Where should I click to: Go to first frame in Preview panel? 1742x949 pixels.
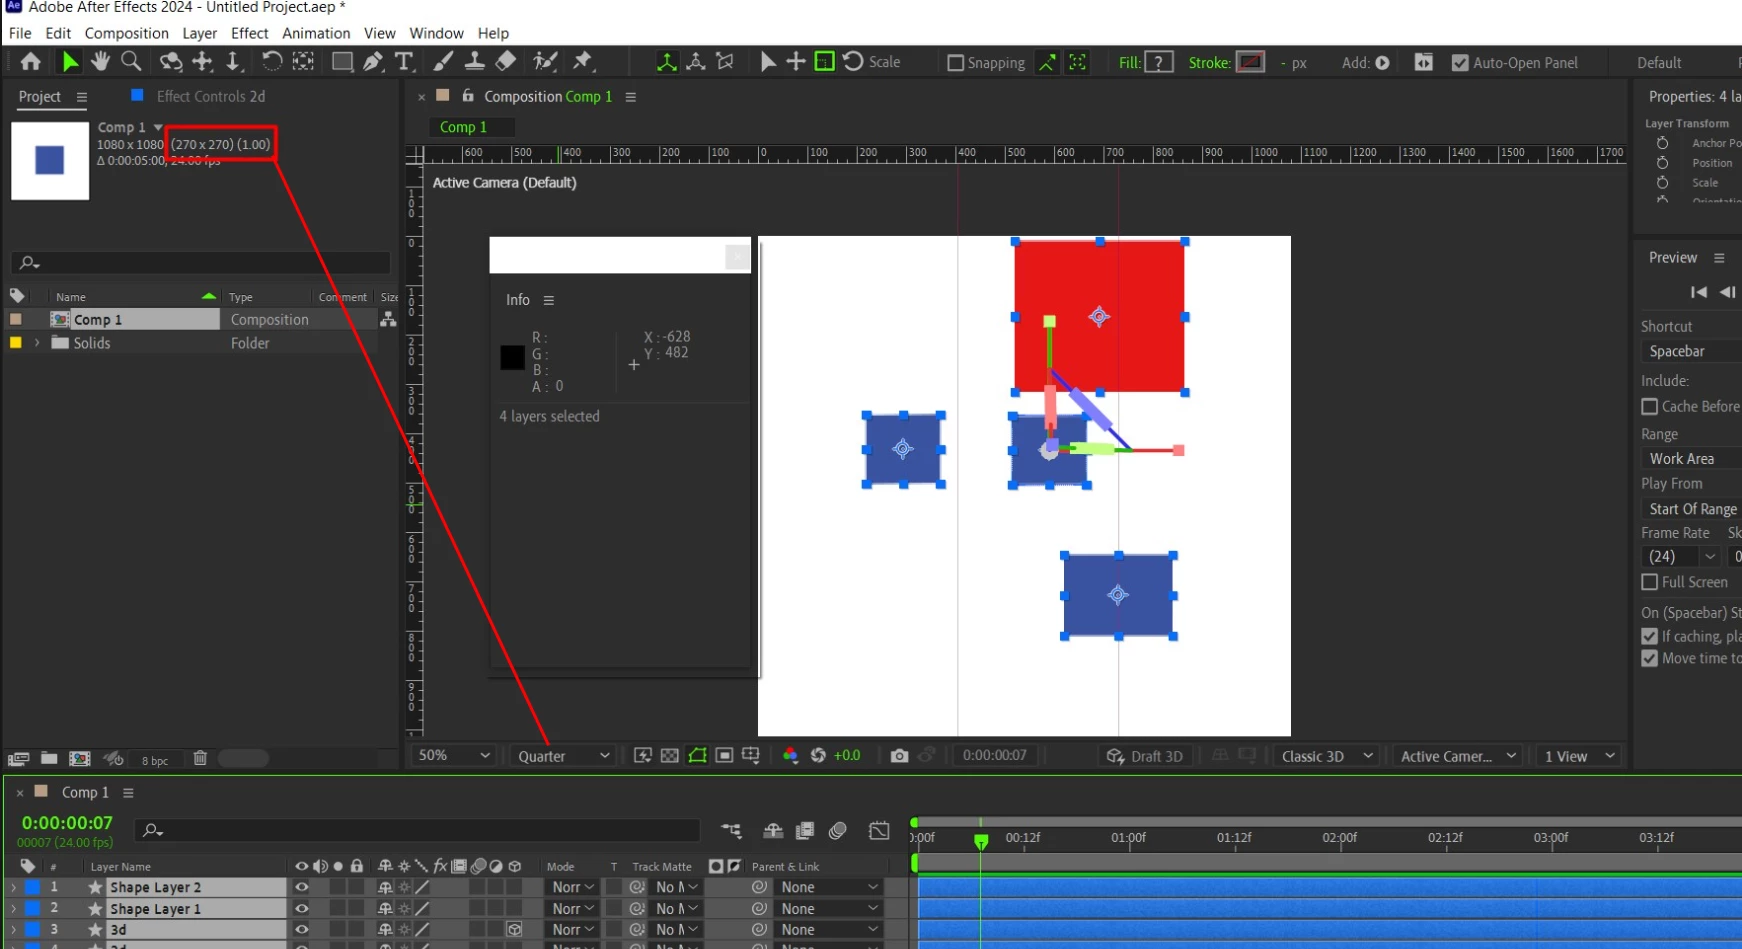[x=1698, y=292]
